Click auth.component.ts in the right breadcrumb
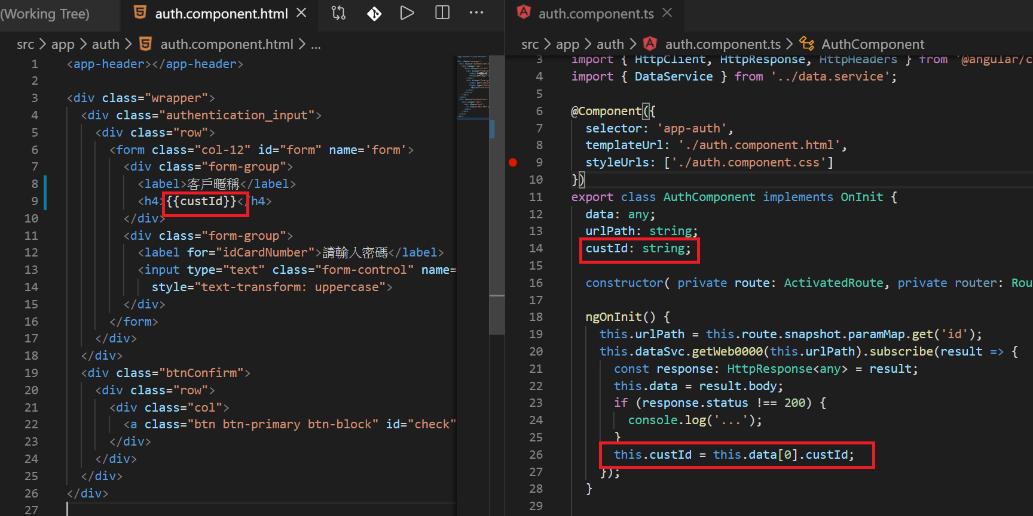This screenshot has width=1033, height=516. [723, 44]
